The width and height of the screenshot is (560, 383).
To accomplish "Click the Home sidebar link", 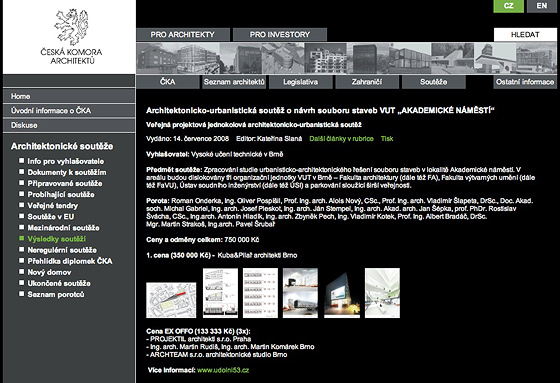I will pyautogui.click(x=69, y=96).
